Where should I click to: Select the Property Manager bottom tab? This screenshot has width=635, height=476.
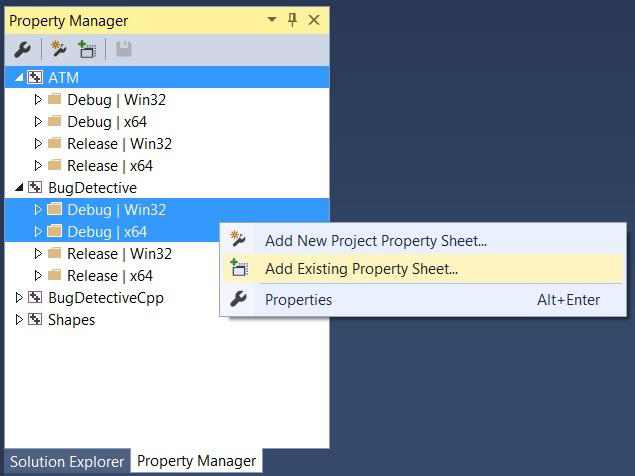[x=196, y=461]
